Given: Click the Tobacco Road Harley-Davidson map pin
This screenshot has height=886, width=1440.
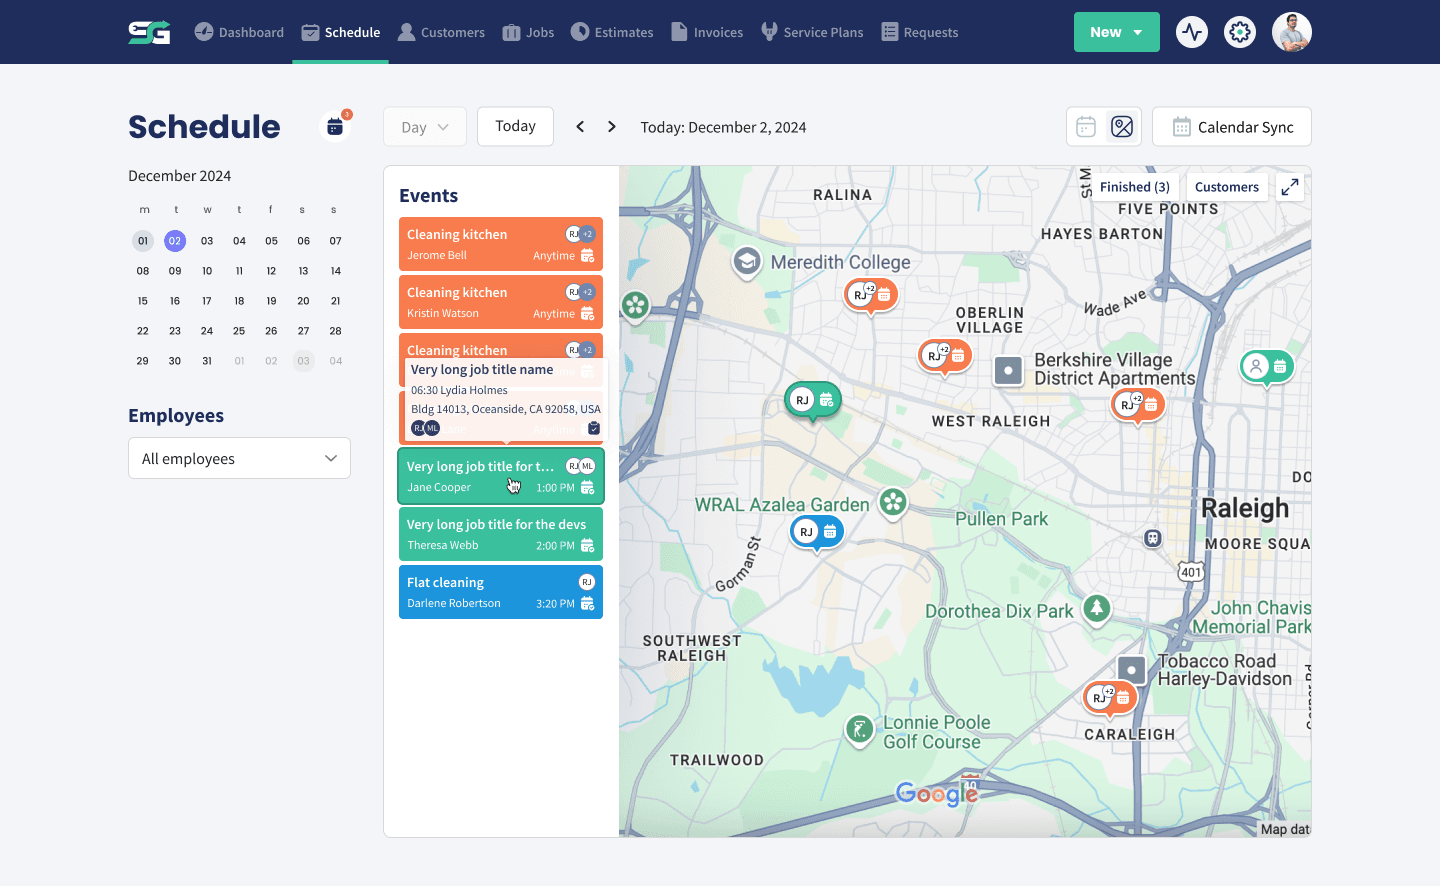Looking at the screenshot, I should click(1131, 670).
